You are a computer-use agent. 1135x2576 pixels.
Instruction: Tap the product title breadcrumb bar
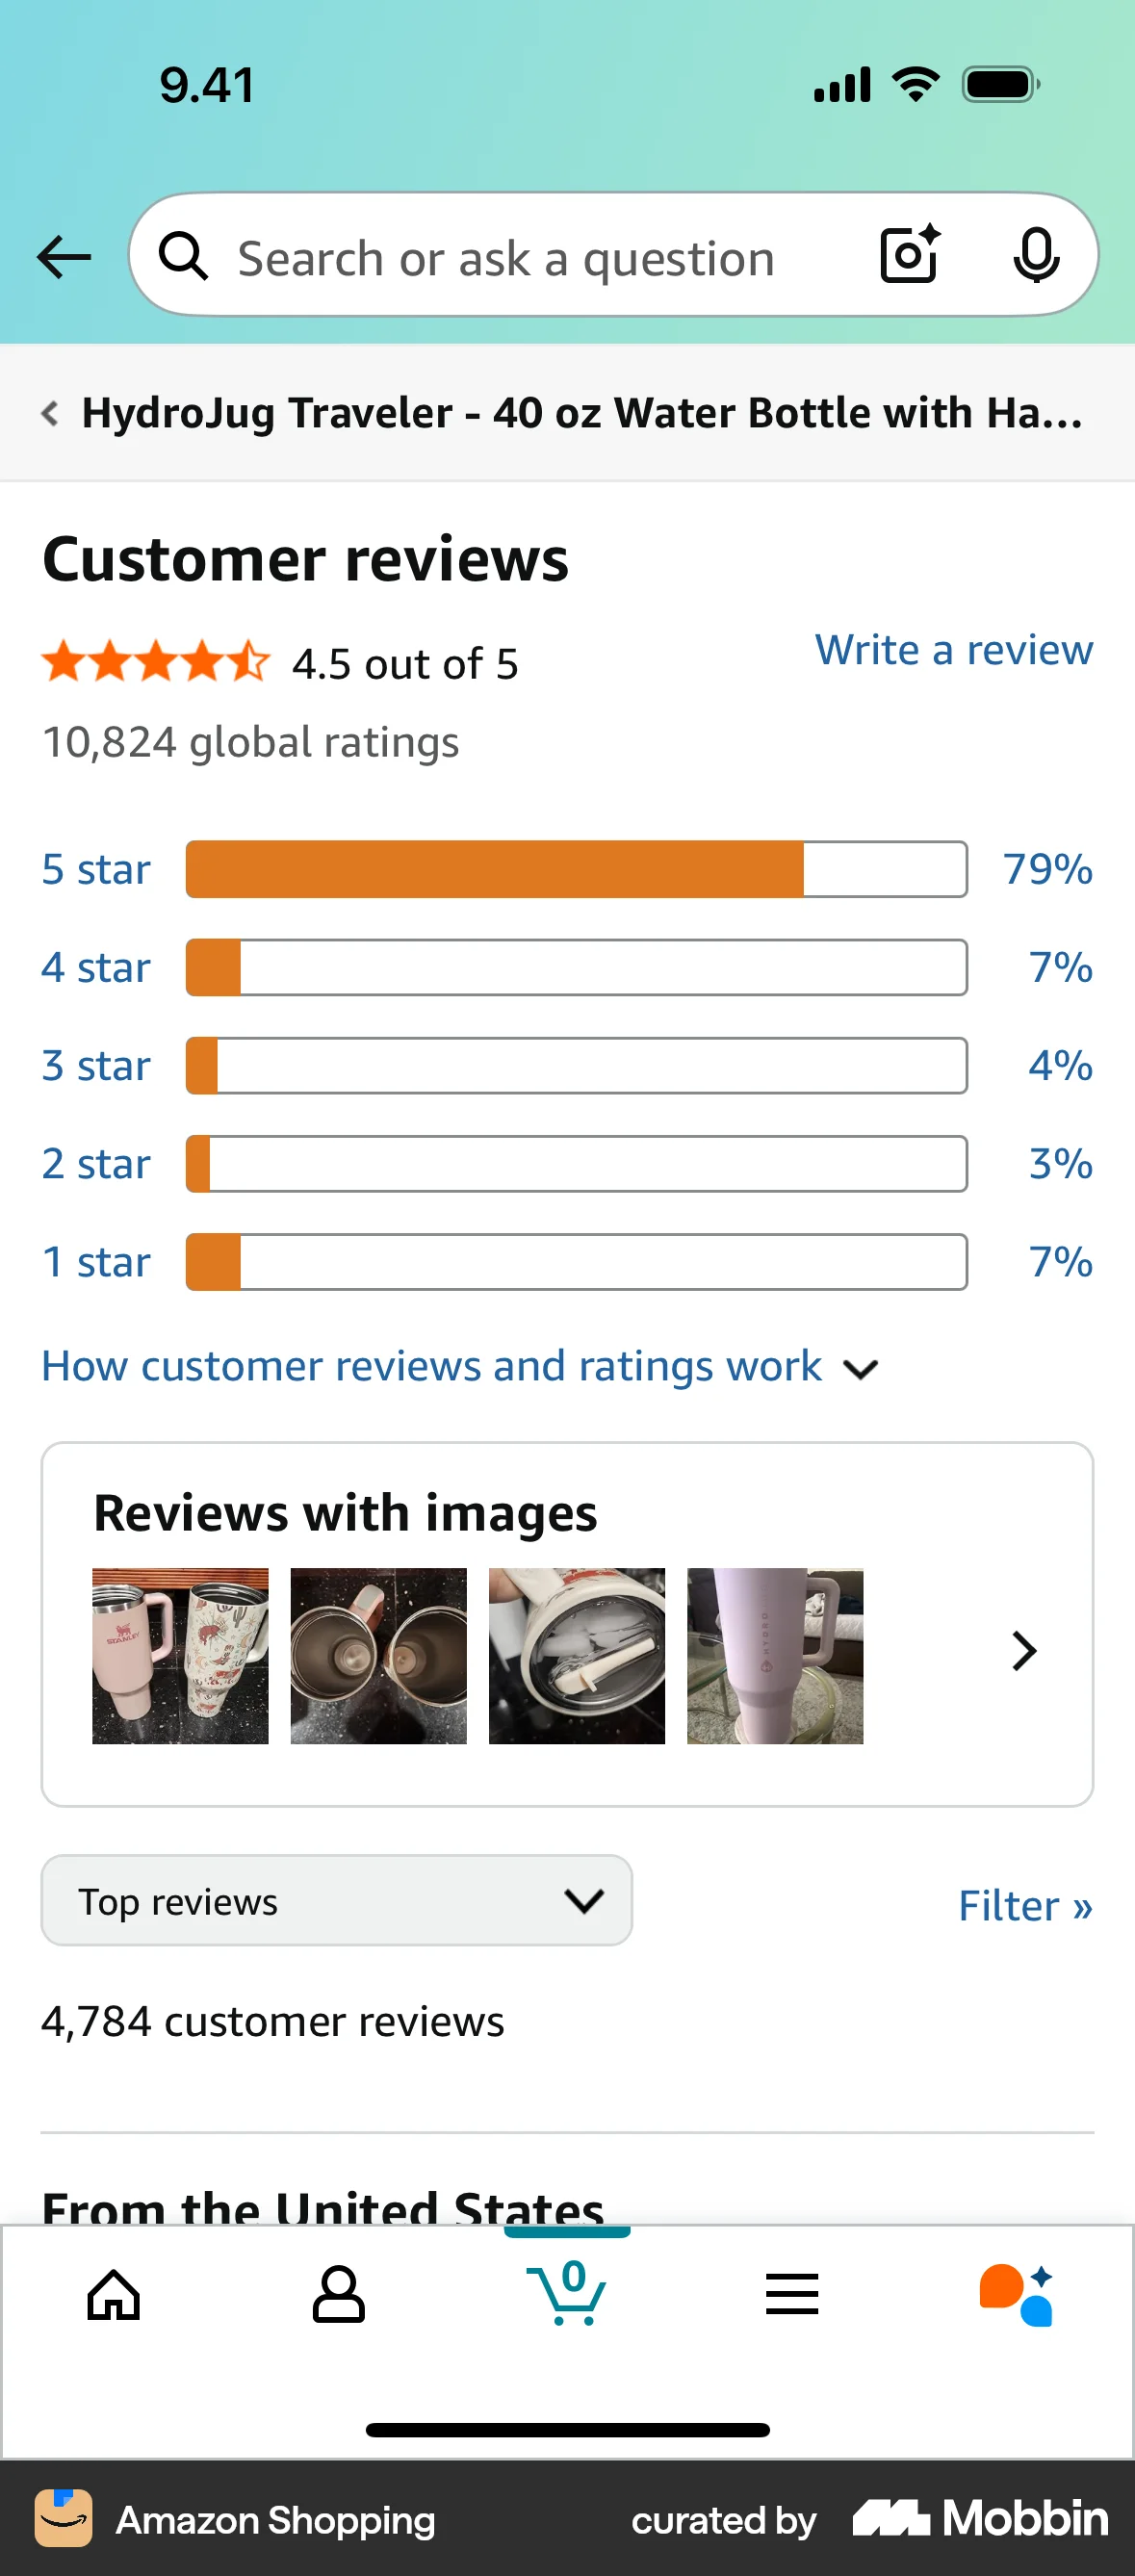coord(567,413)
